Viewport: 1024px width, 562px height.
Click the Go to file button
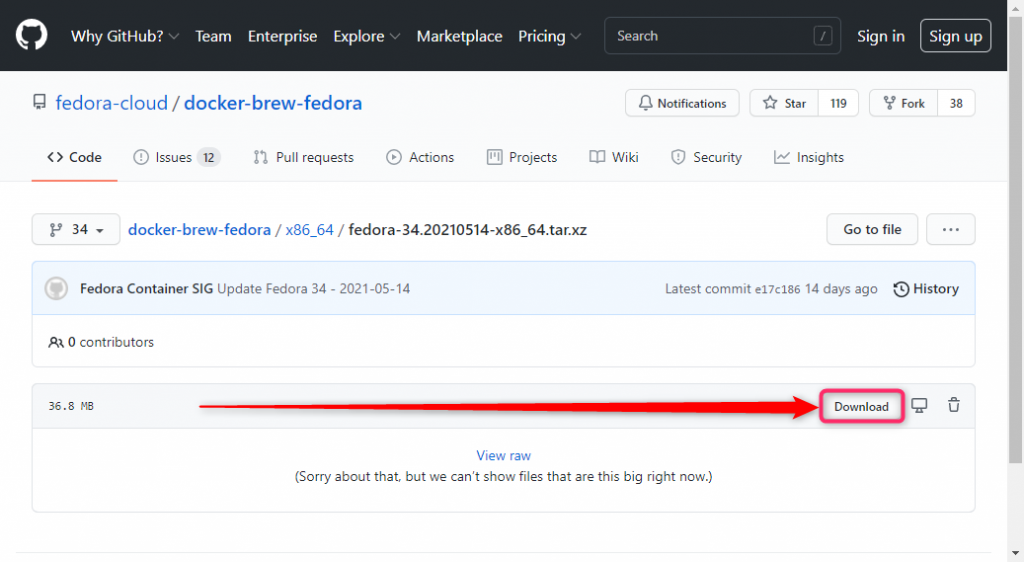click(x=872, y=229)
